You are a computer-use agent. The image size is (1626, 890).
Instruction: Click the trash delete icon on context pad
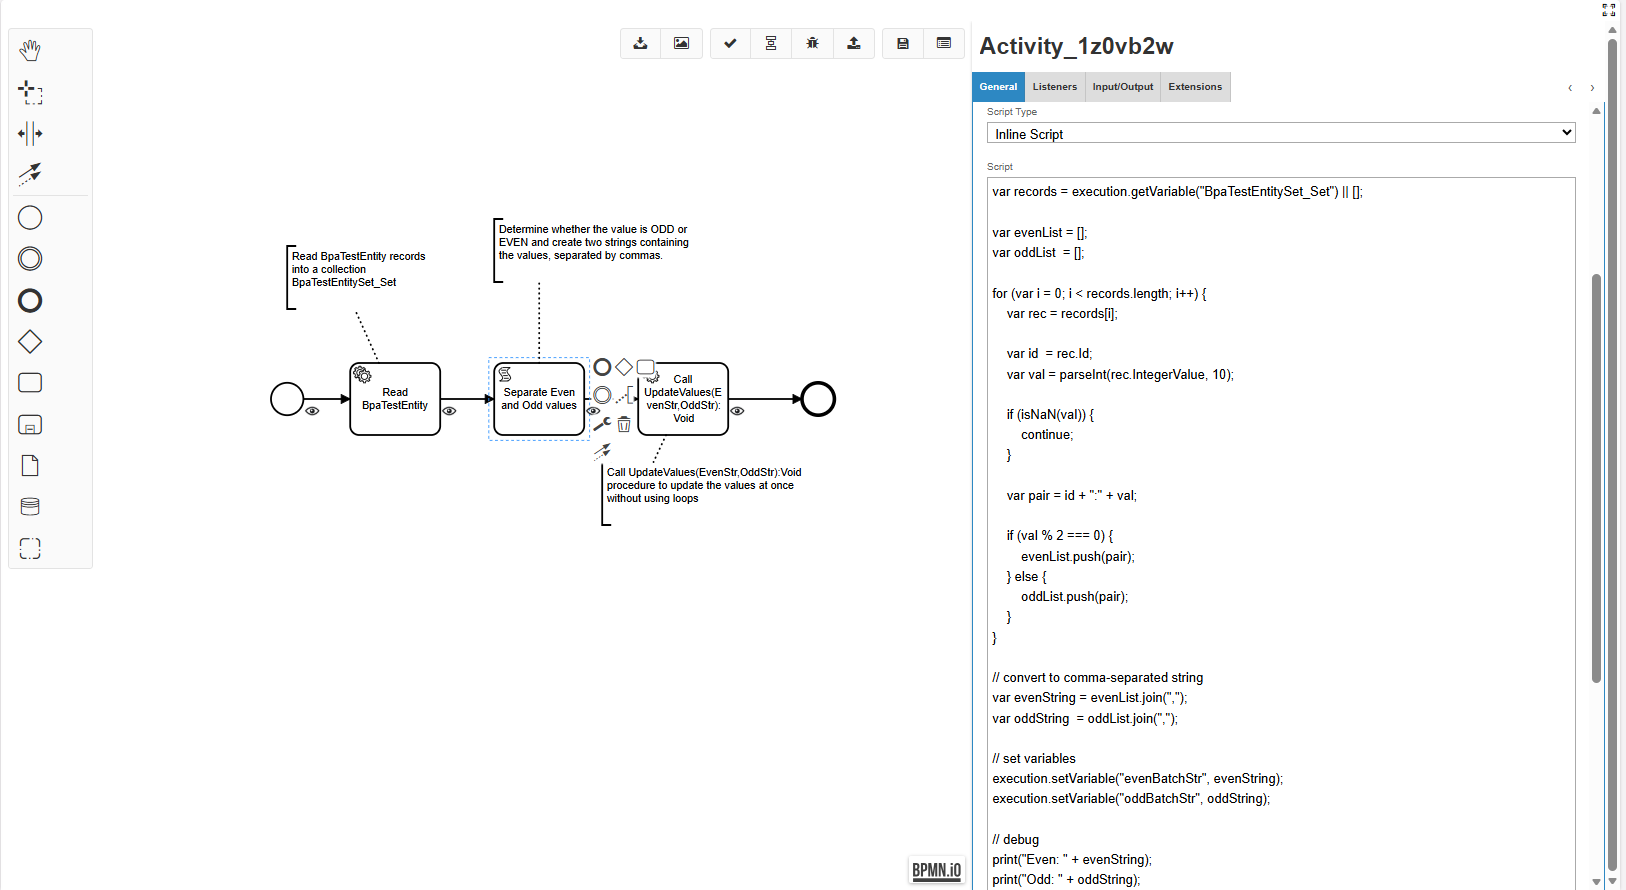(x=624, y=424)
